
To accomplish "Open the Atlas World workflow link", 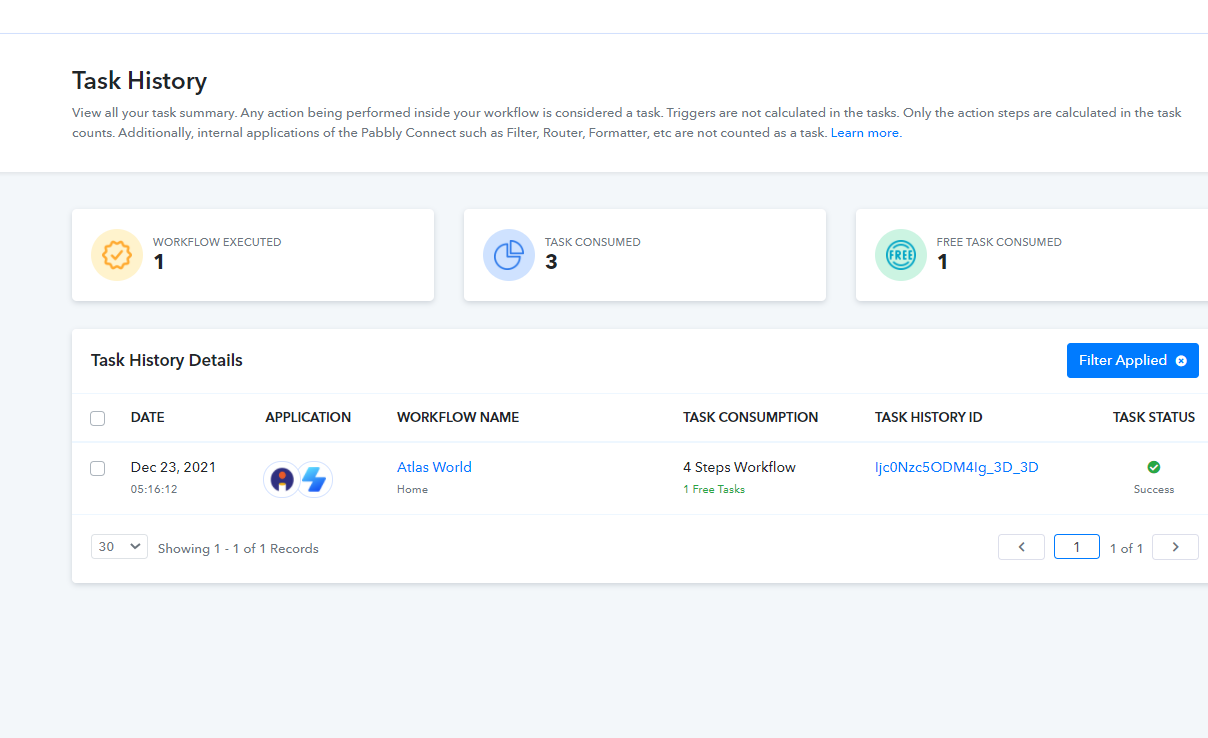I will 434,467.
